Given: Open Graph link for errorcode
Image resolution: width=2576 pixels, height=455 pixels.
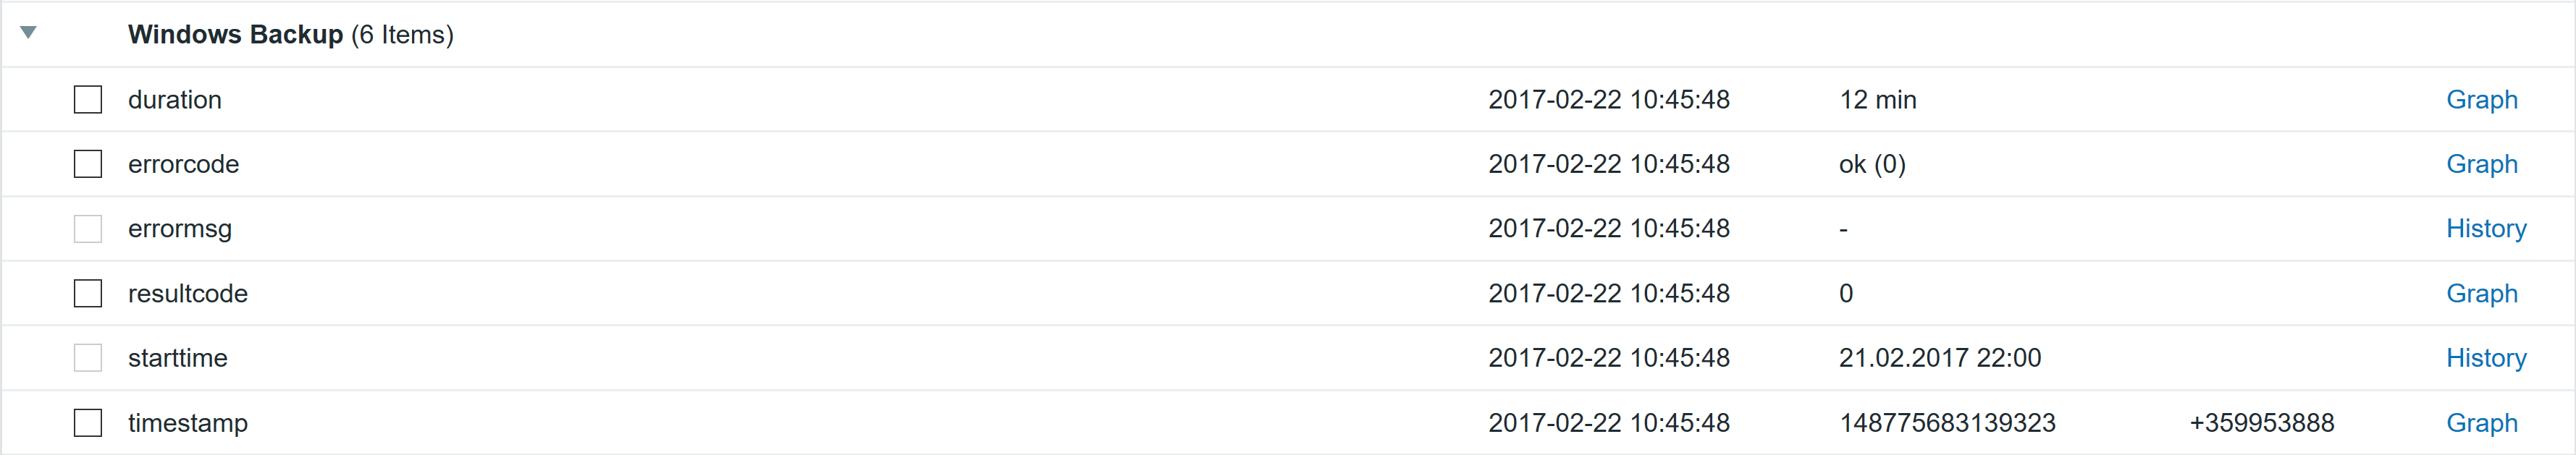Looking at the screenshot, I should pyautogui.click(x=2481, y=164).
